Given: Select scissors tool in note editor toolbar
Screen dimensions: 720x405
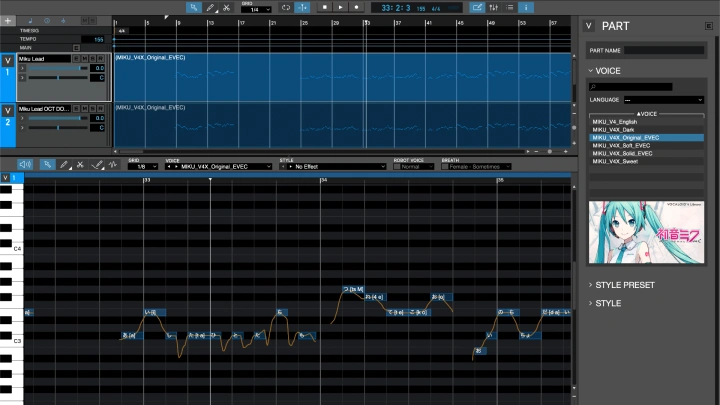Looking at the screenshot, I should [80, 164].
